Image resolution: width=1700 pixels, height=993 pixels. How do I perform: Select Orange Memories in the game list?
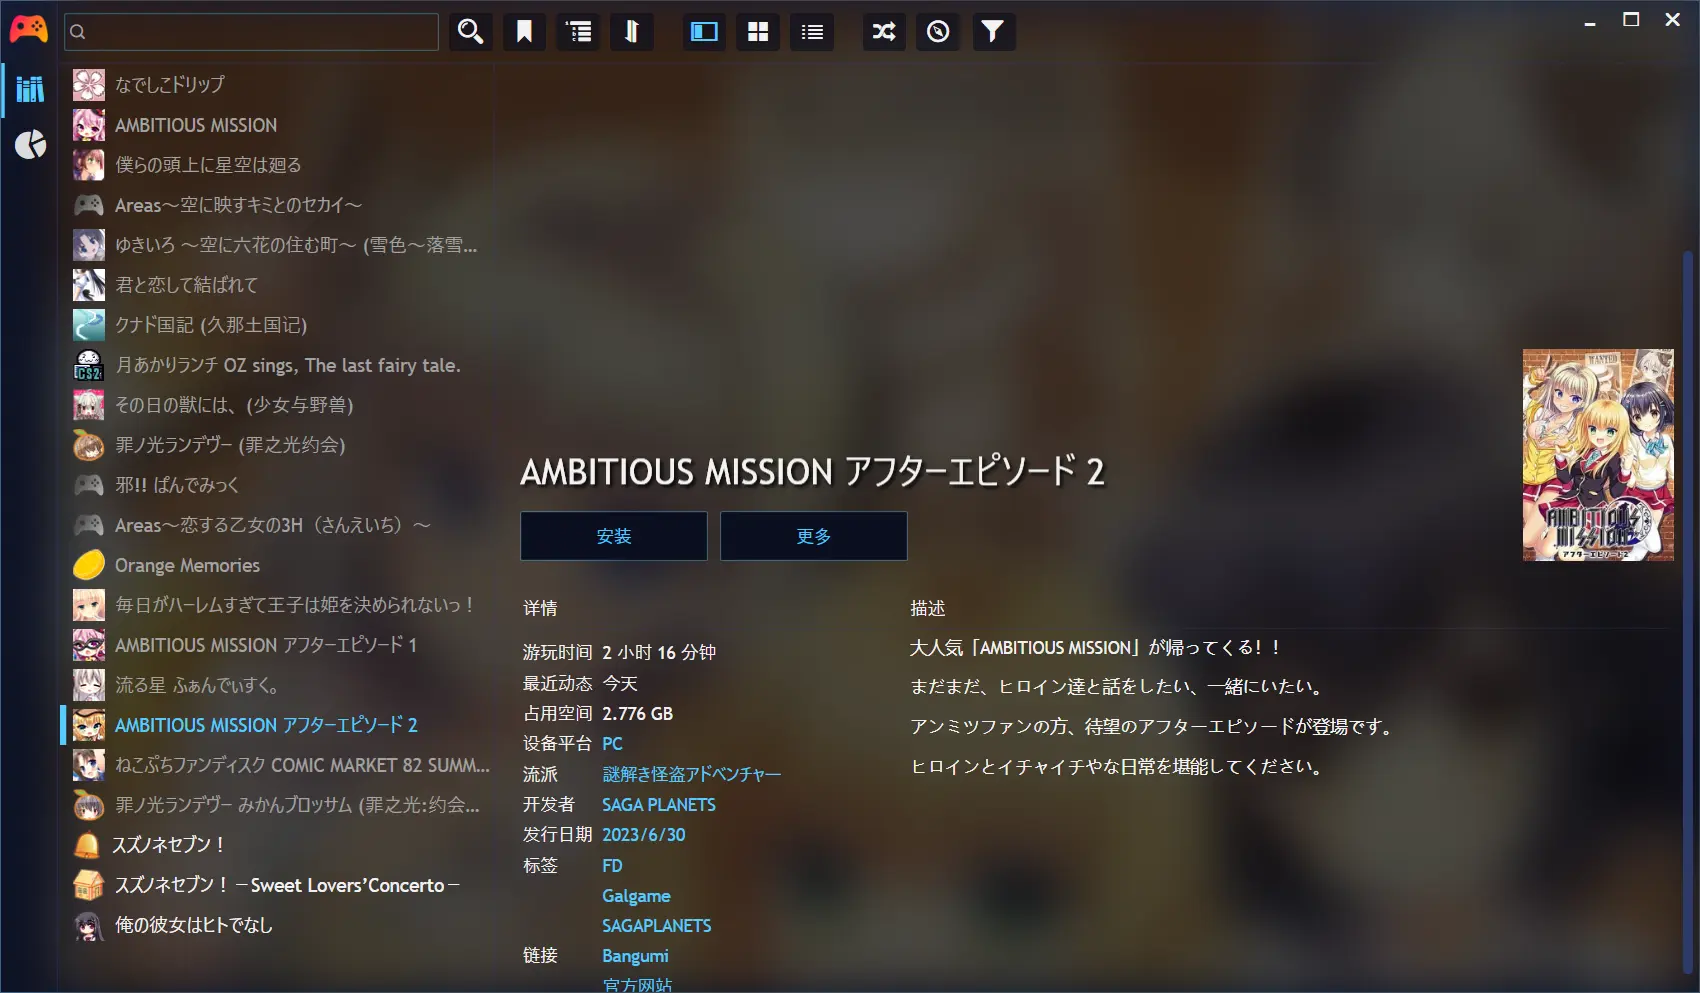point(187,565)
